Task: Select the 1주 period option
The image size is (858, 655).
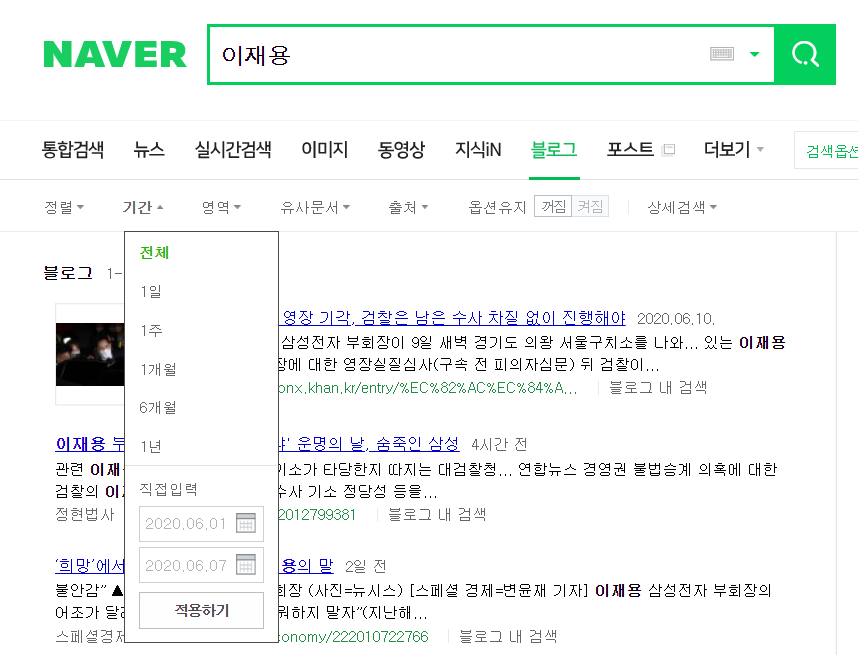Action: coord(151,330)
